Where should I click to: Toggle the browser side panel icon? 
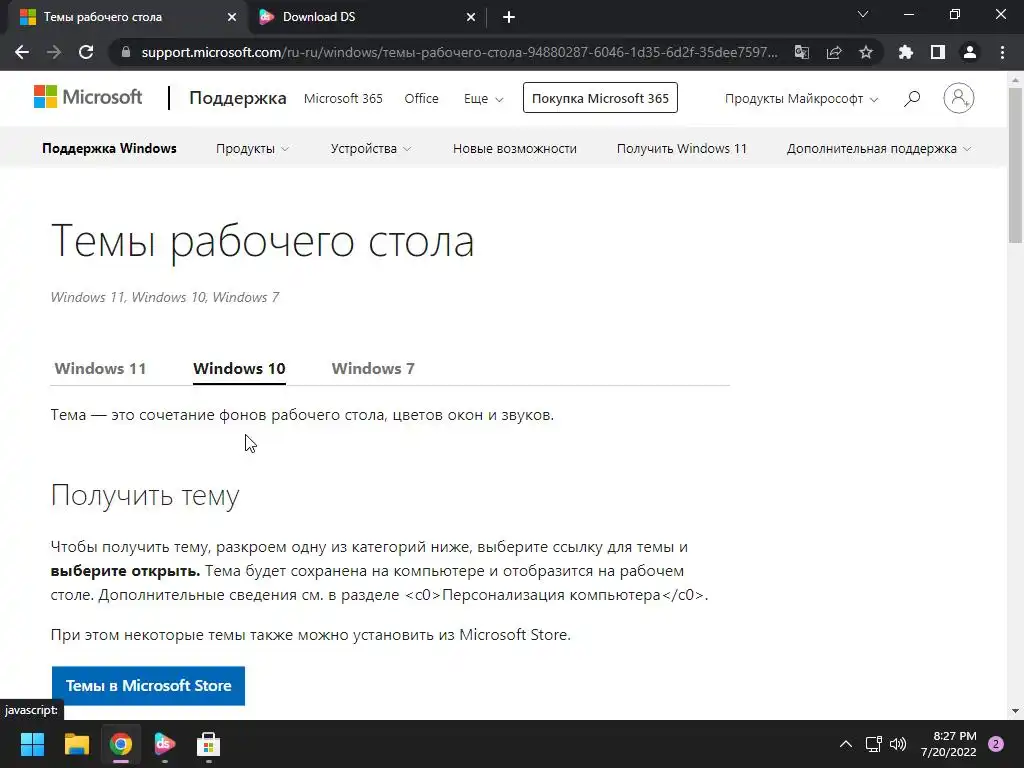tap(938, 52)
